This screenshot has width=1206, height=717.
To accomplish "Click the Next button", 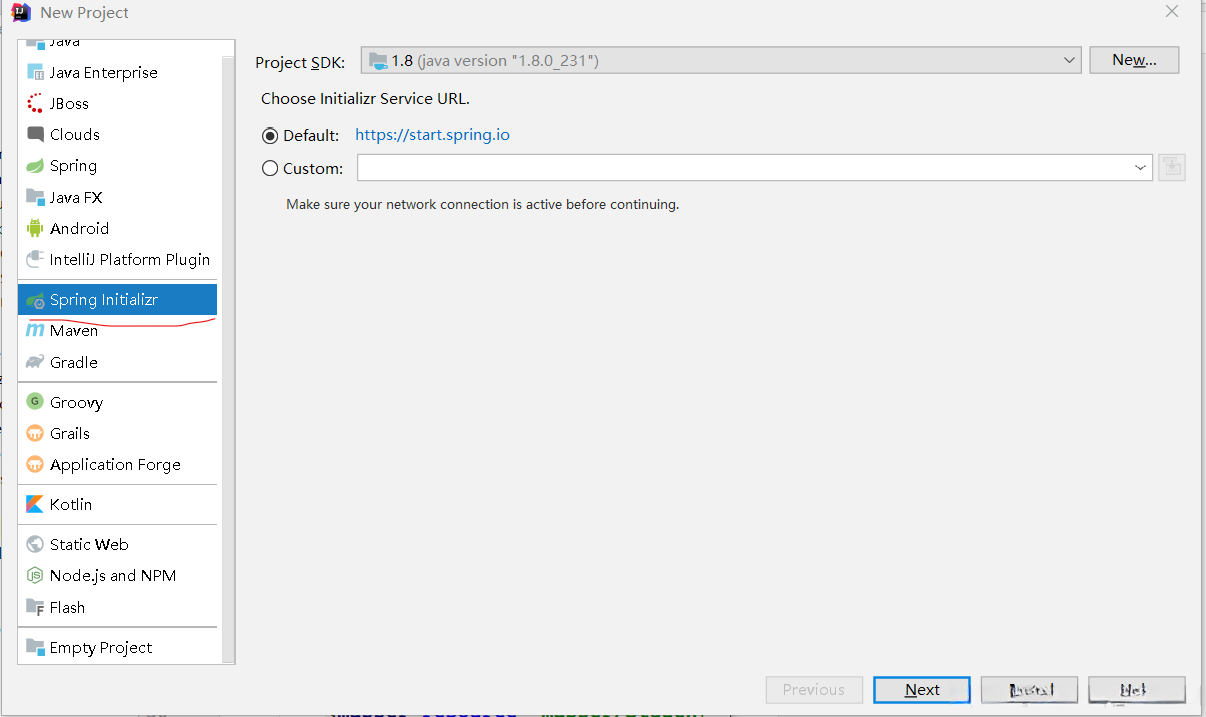I will tap(922, 690).
